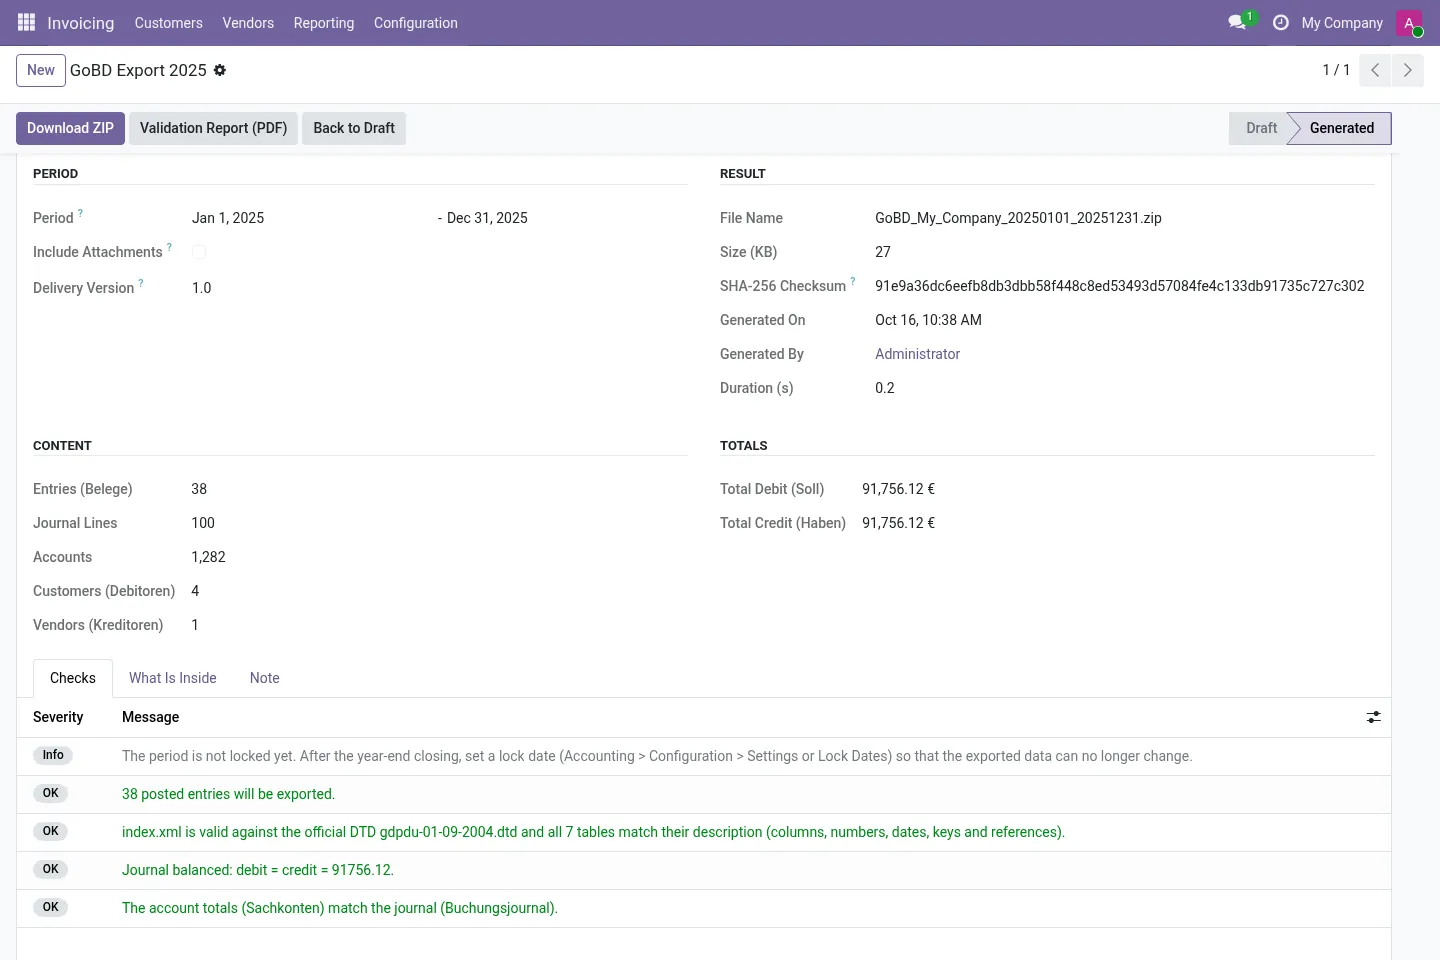Switch to the What Is Inside tab
The image size is (1440, 960).
pyautogui.click(x=173, y=678)
